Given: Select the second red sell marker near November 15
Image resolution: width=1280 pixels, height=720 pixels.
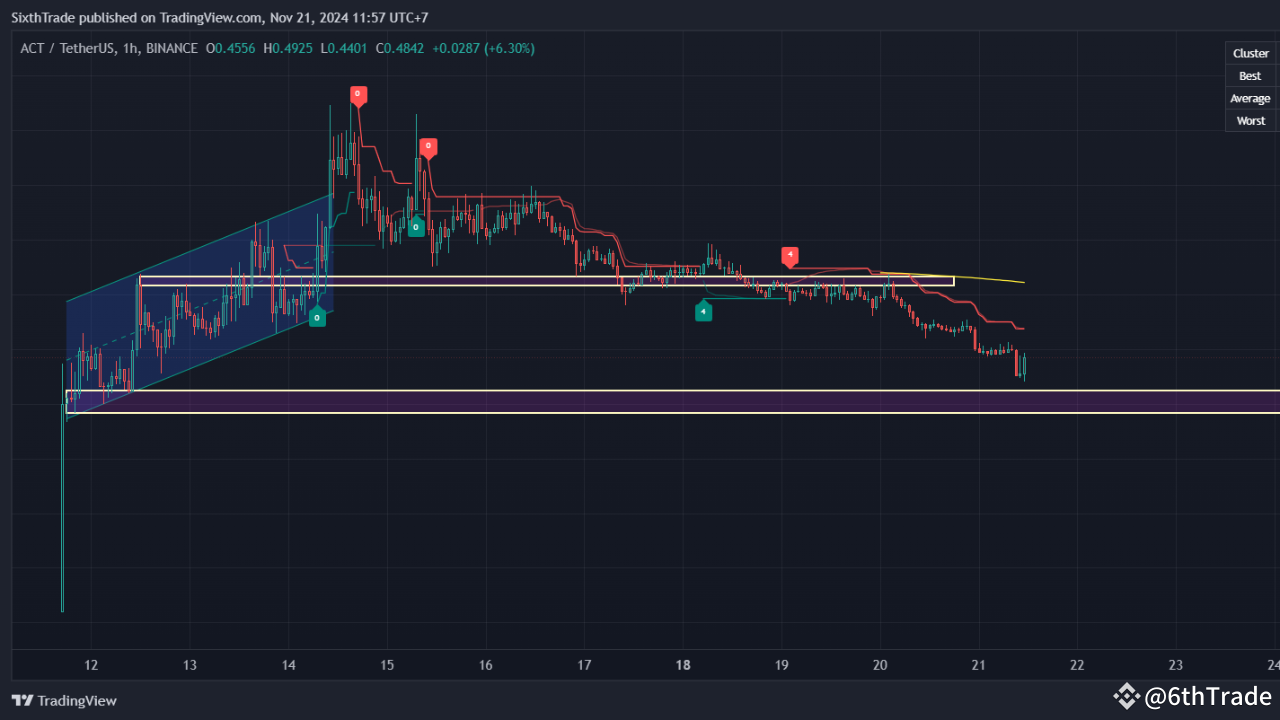Looking at the screenshot, I should pyautogui.click(x=428, y=146).
